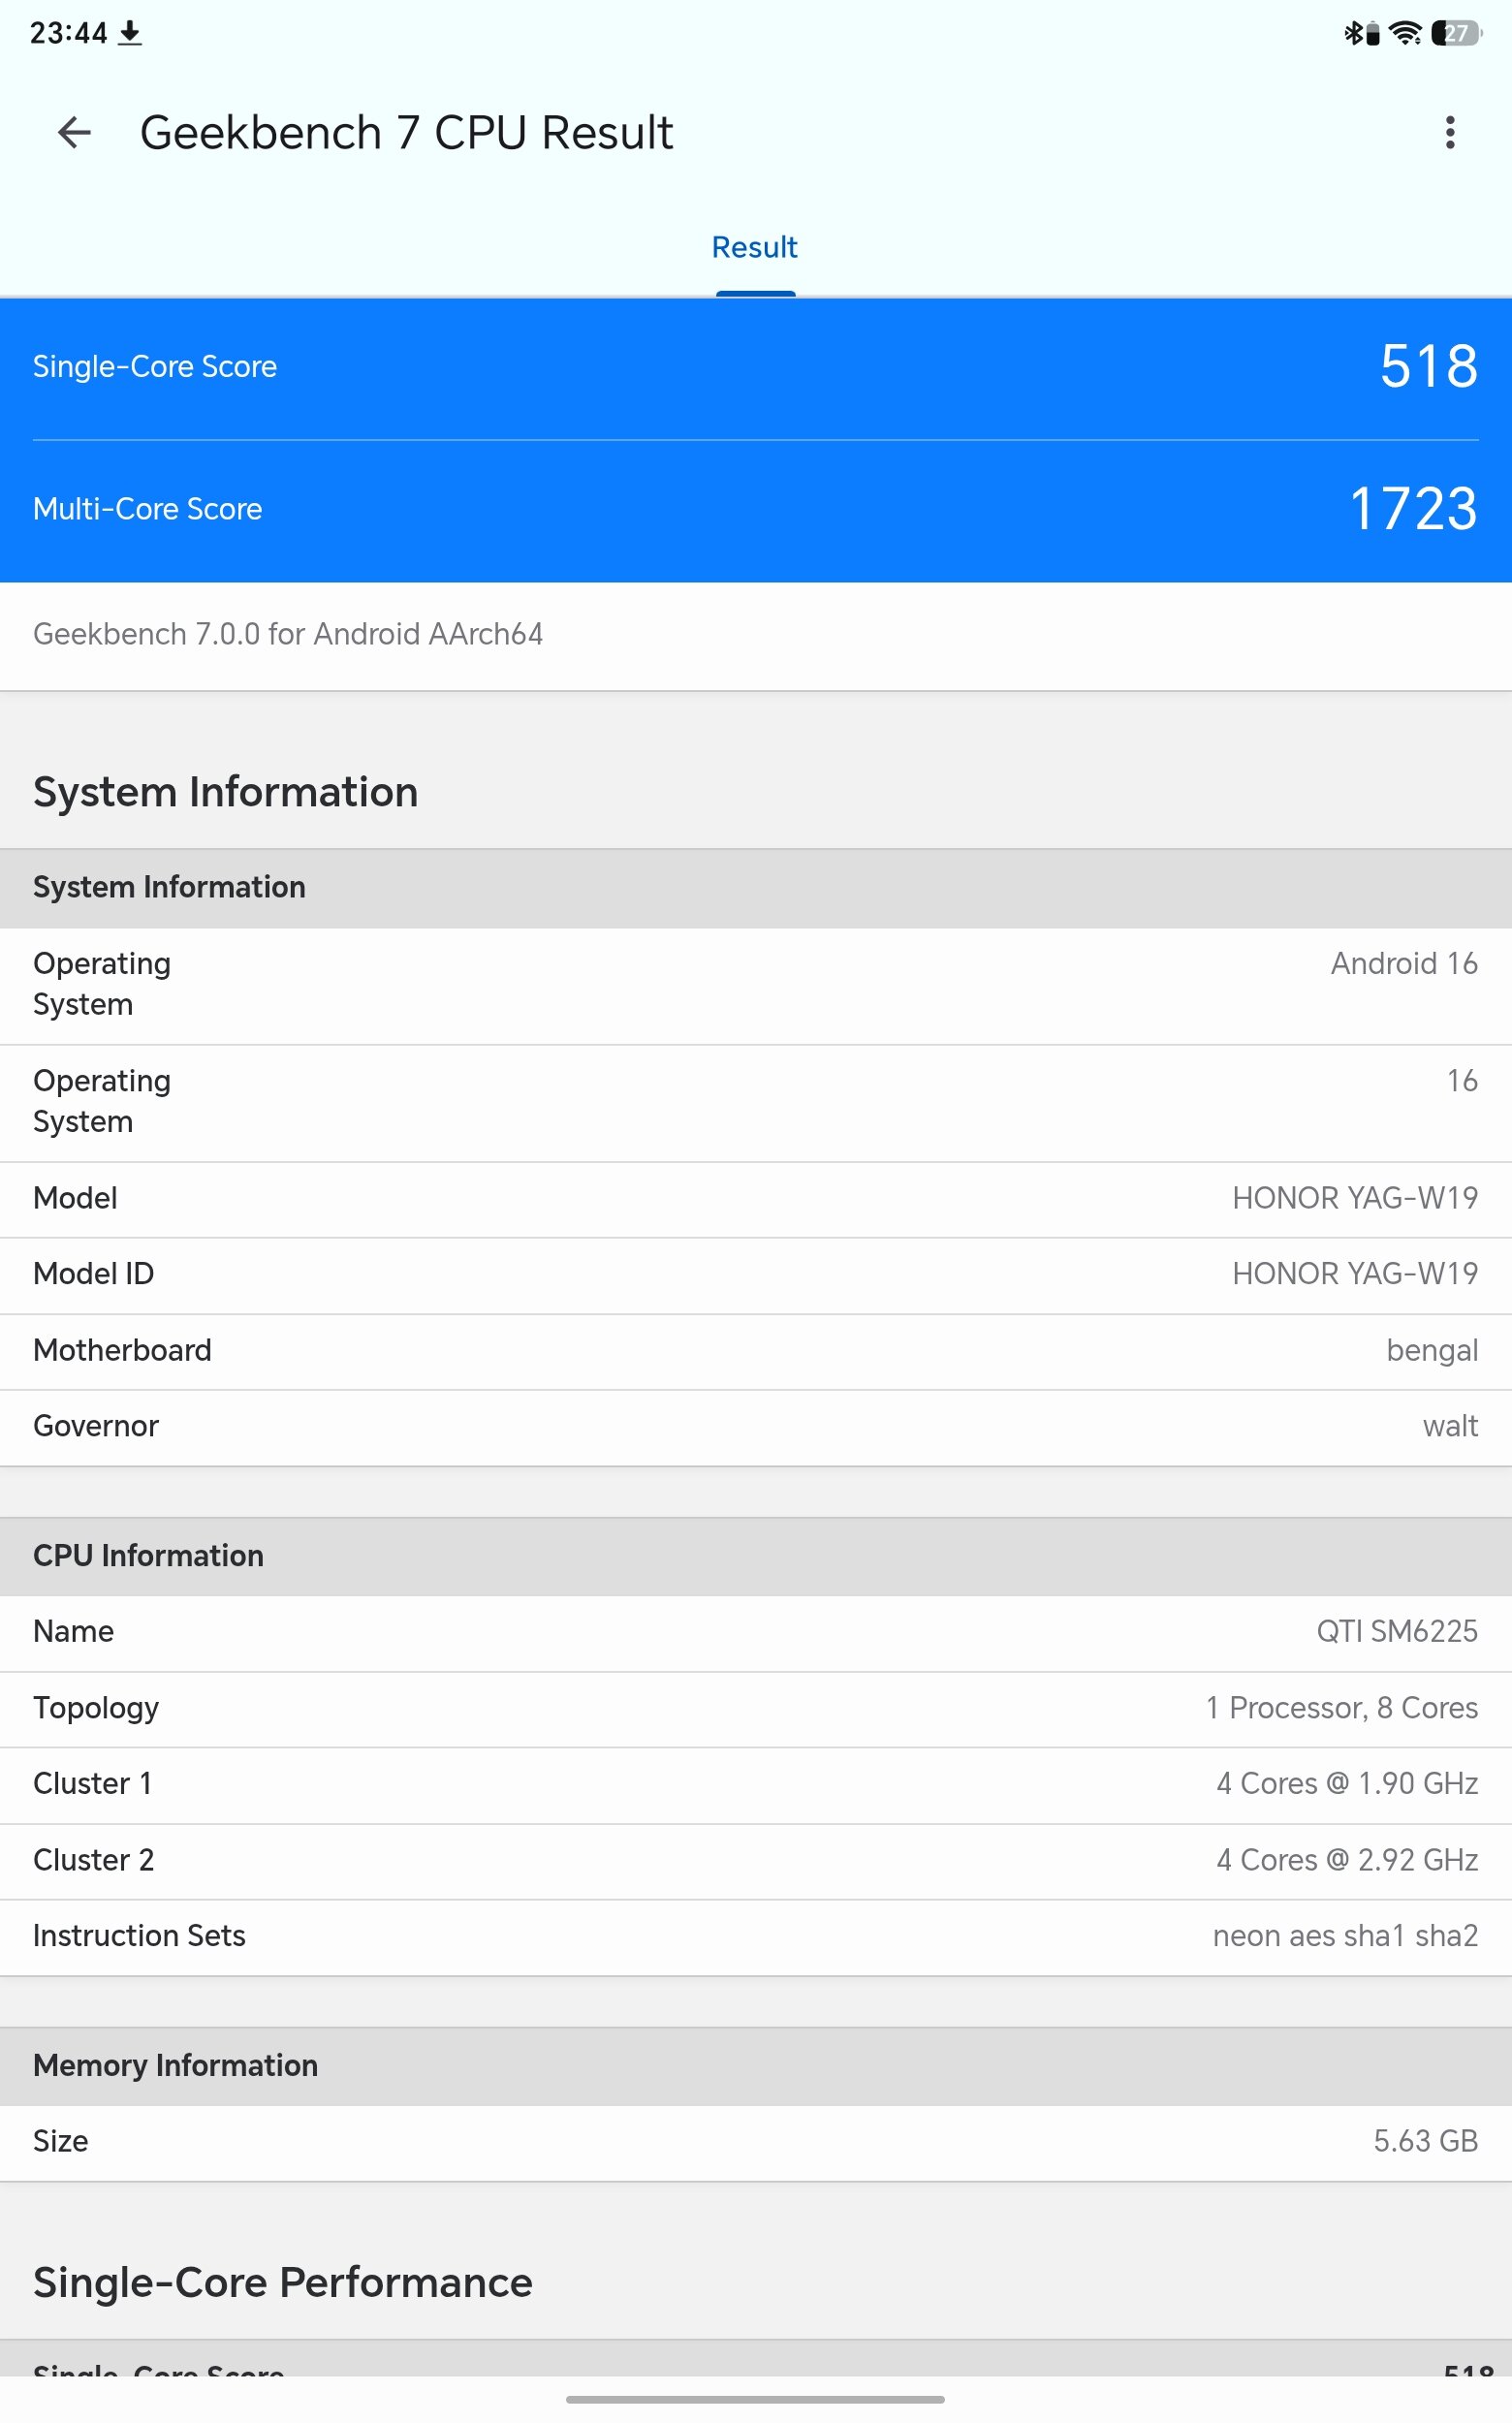Tap Cluster 1 value 4 Cores @ 1.90 GHz
This screenshot has height=2423, width=1512.
coord(1347,1784)
